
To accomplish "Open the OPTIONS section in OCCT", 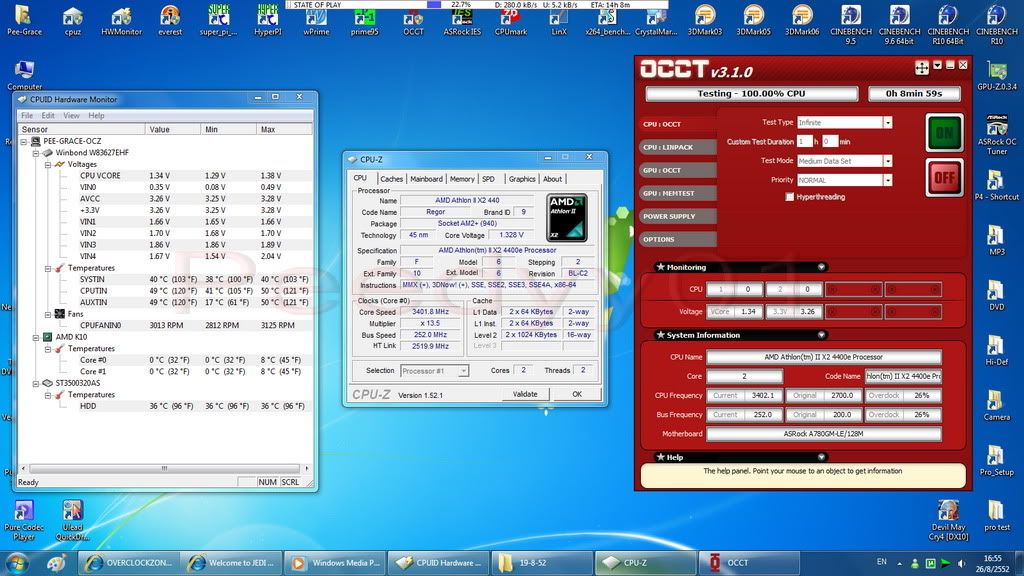I will point(678,239).
